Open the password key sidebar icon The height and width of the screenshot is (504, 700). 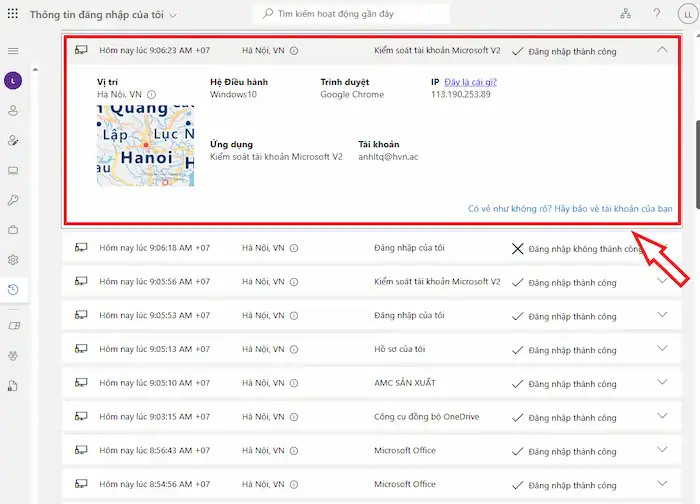[13, 200]
